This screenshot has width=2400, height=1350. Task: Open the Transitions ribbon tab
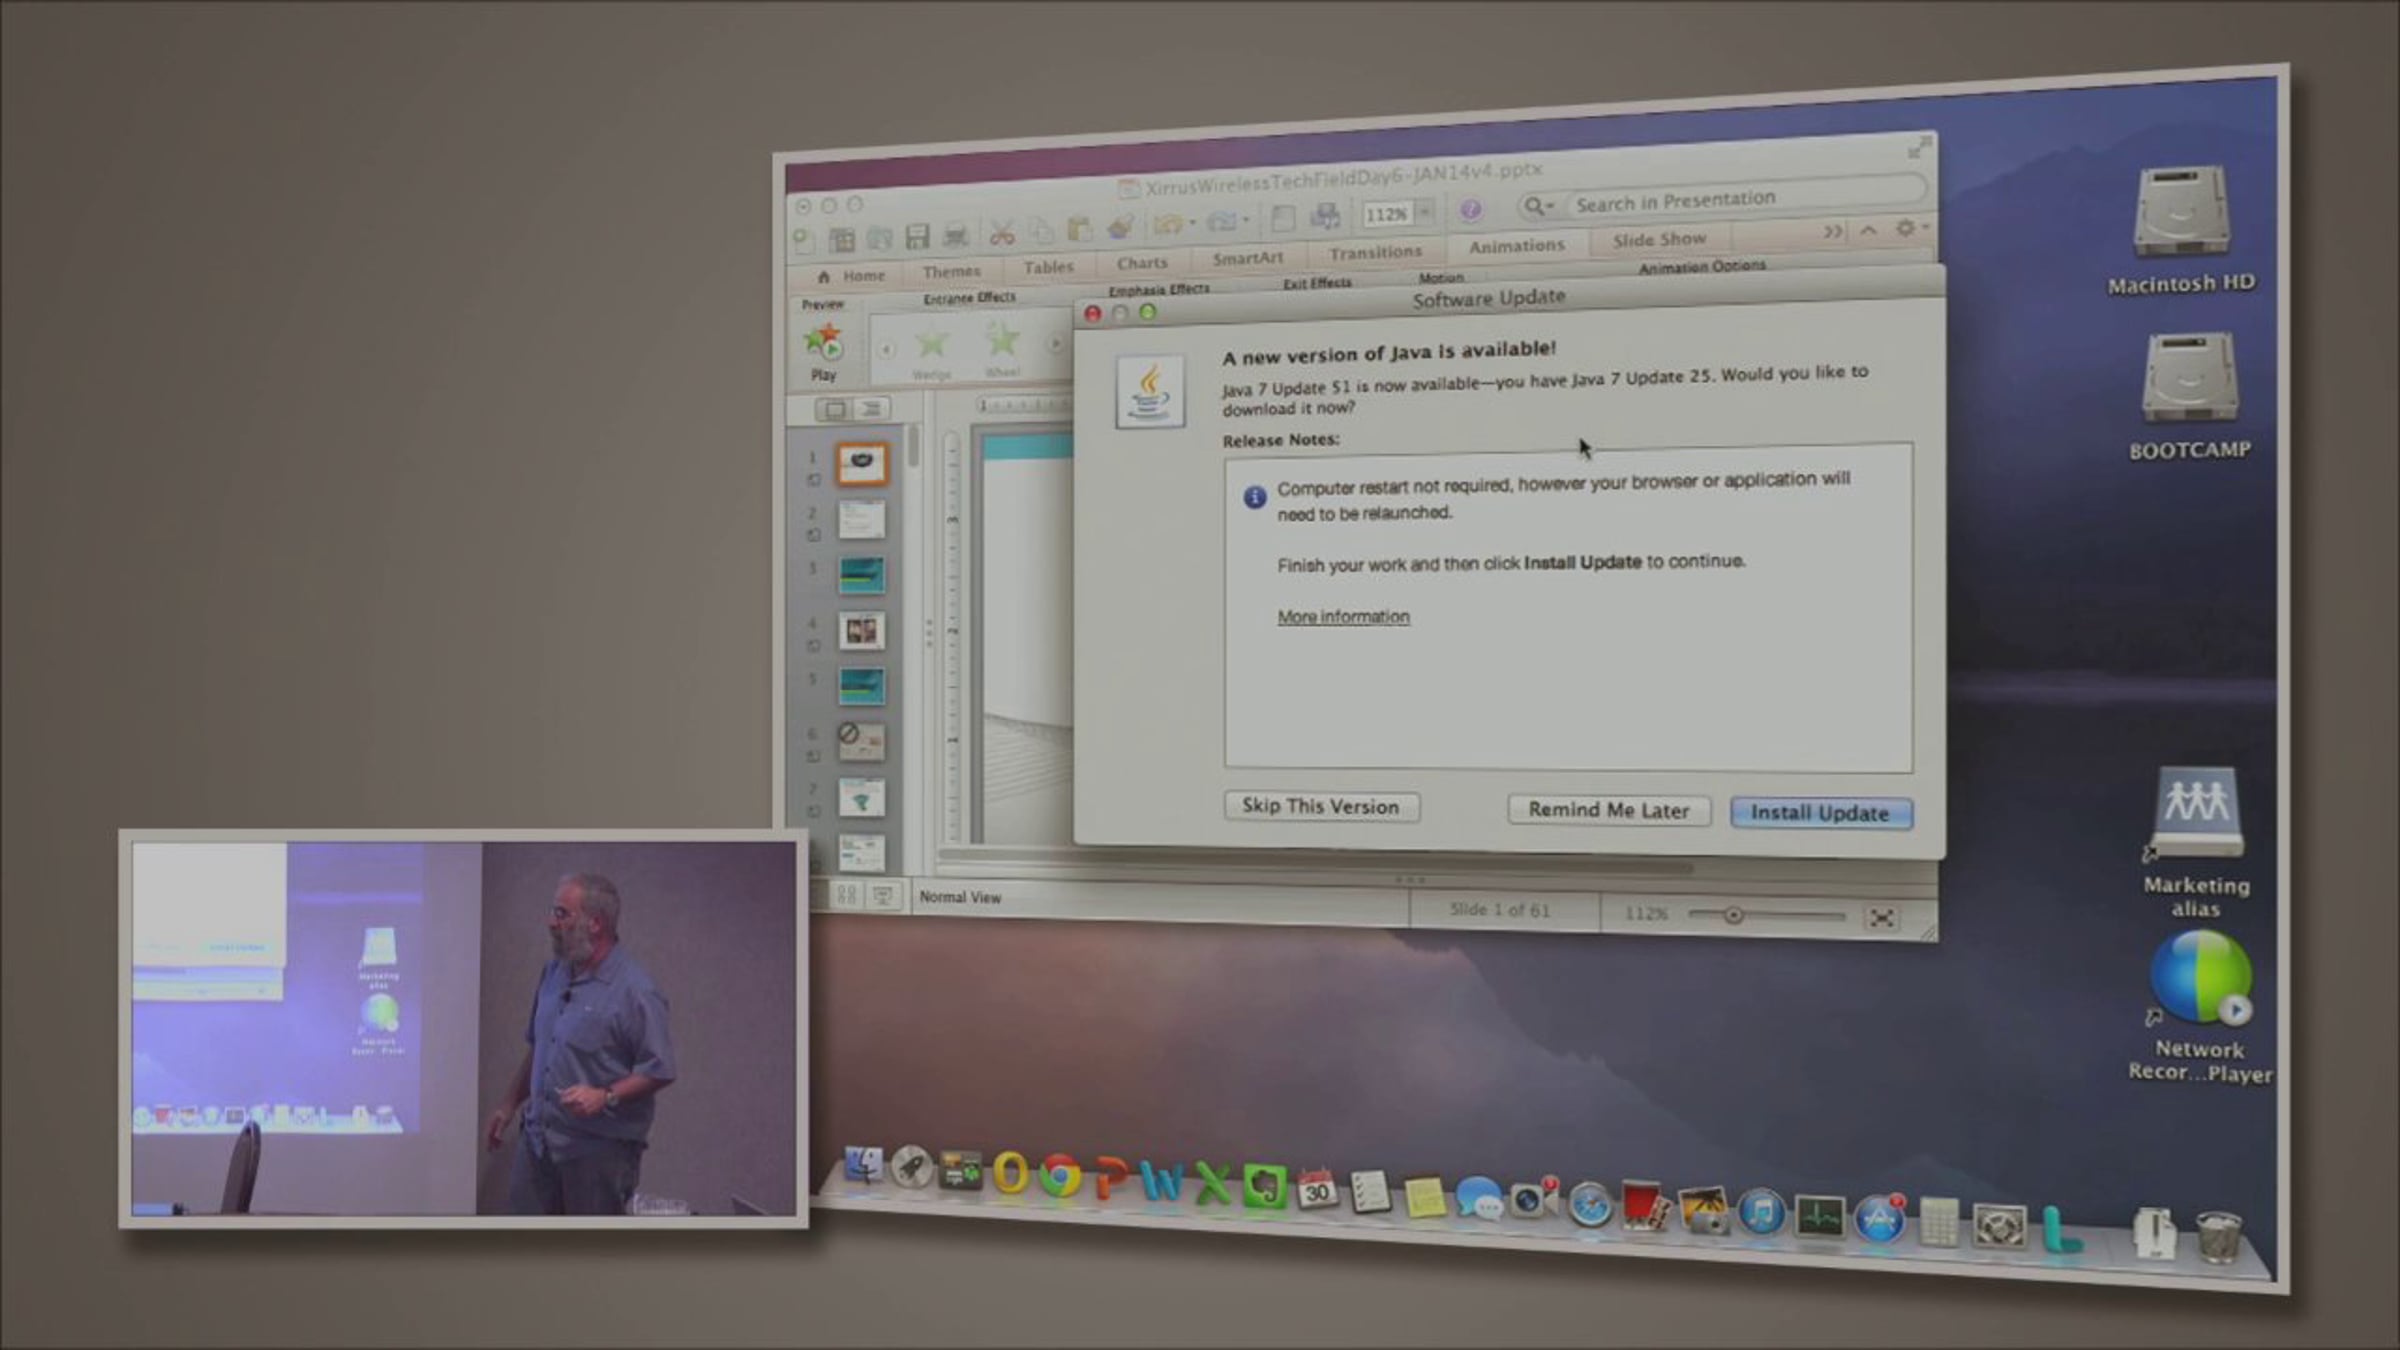tap(1375, 253)
